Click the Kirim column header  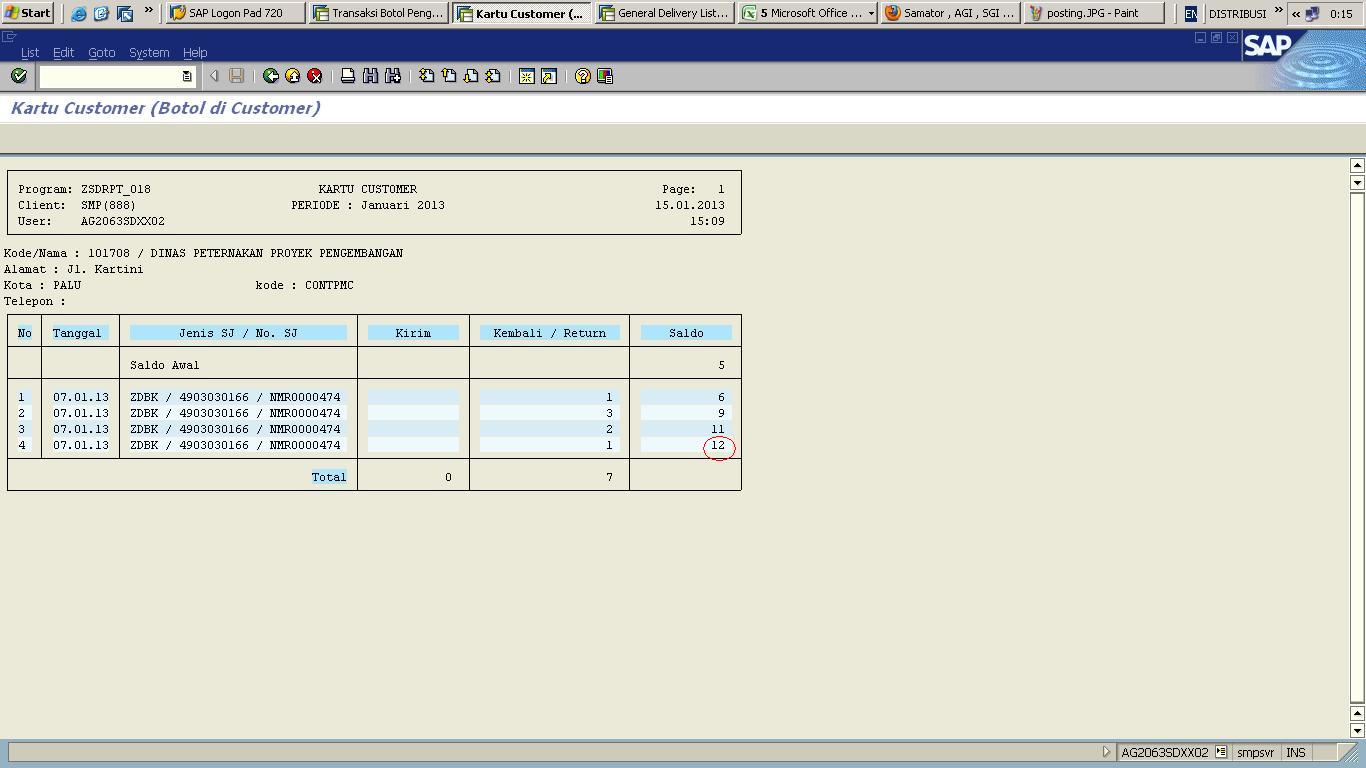point(413,333)
